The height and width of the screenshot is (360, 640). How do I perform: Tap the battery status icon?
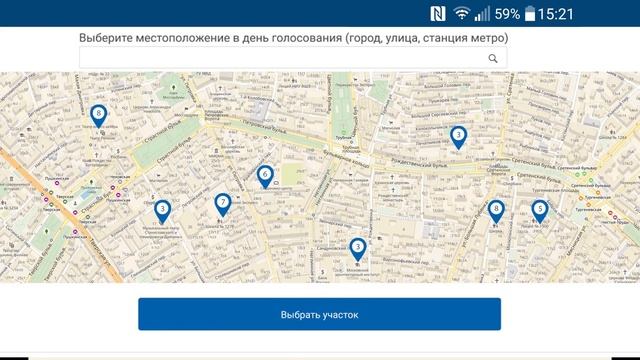point(529,14)
